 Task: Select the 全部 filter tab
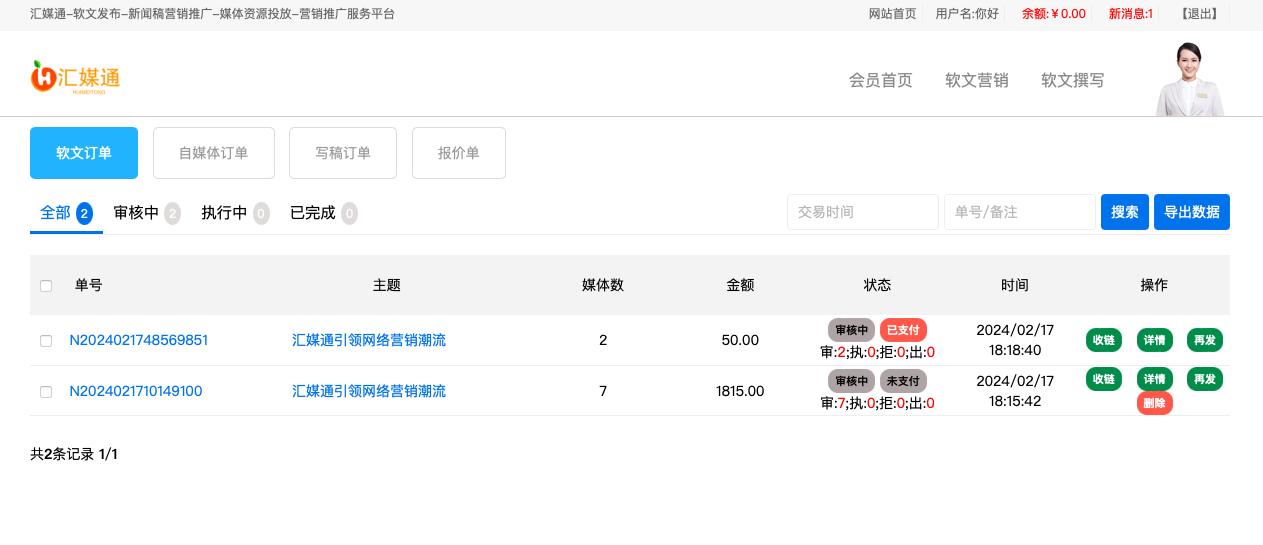pyautogui.click(x=66, y=213)
